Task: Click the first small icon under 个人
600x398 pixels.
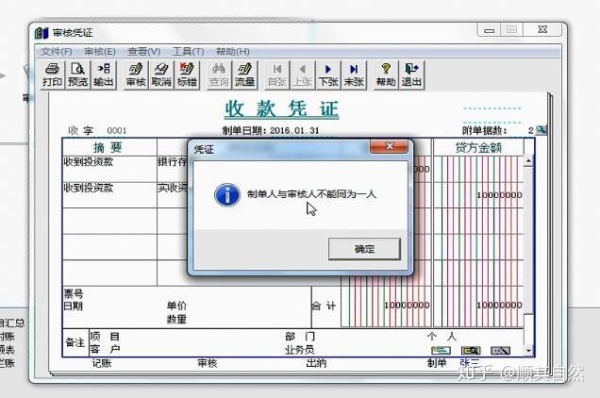Action: [441, 350]
